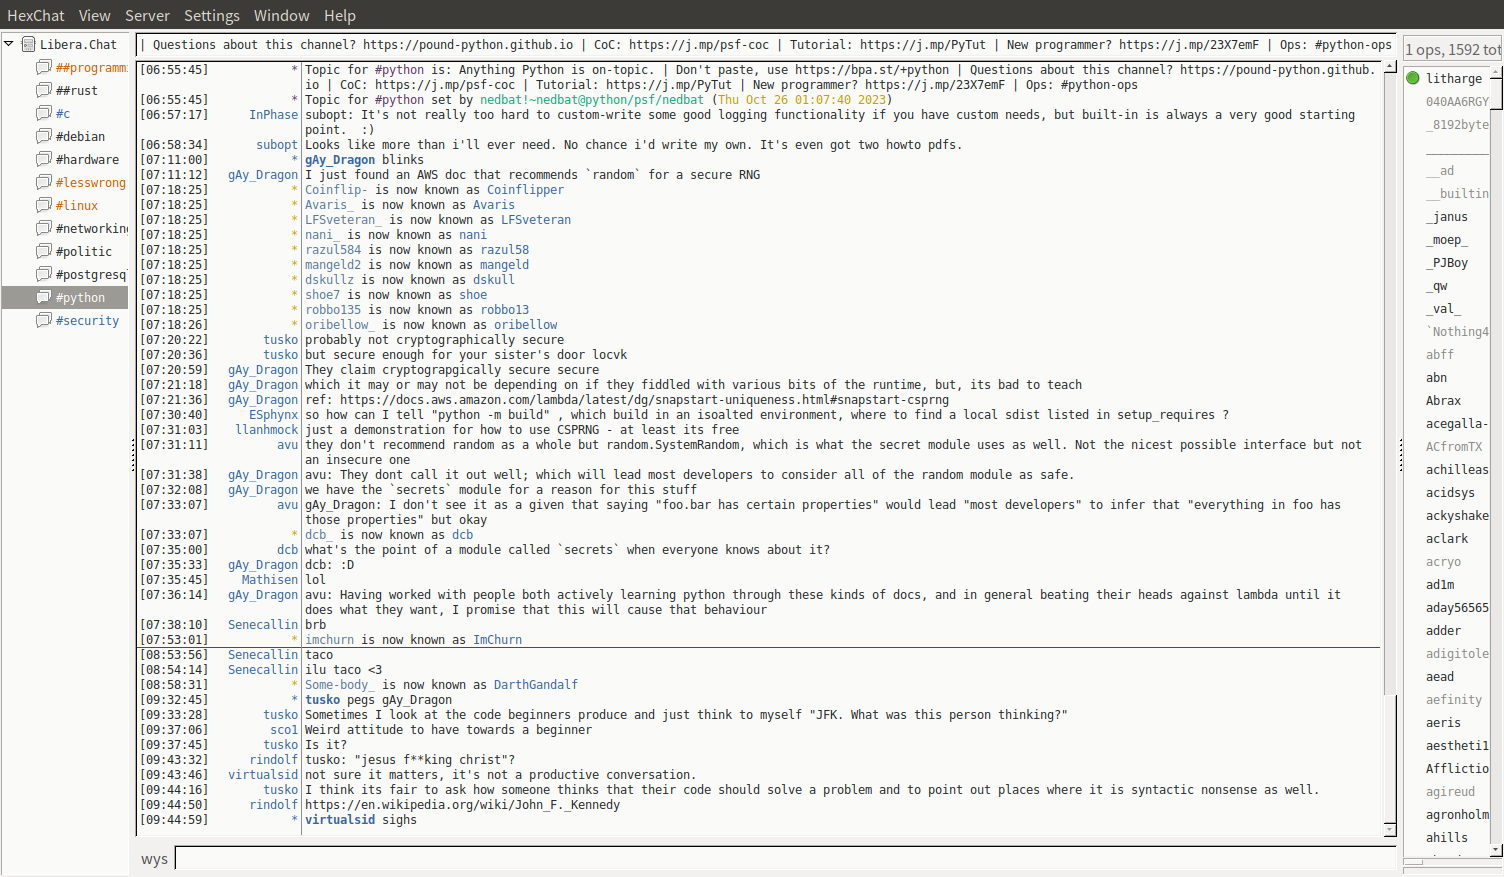Select user acidsys in the user list
1504x877 pixels.
[1450, 493]
